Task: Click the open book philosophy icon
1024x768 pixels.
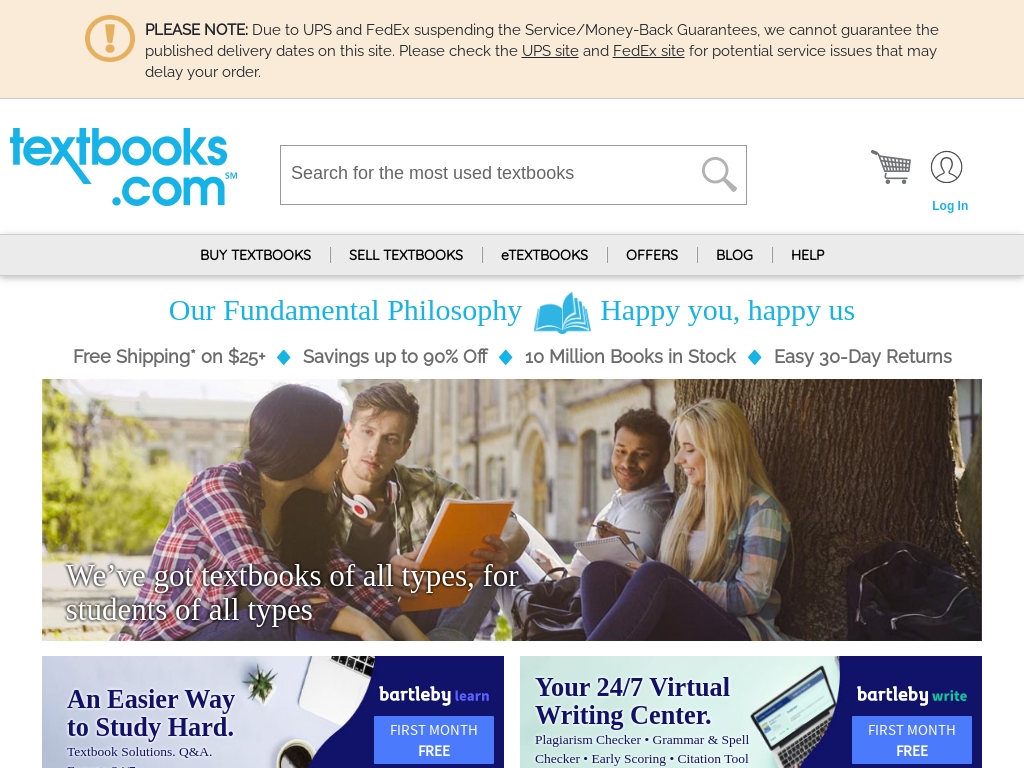Action: tap(562, 313)
